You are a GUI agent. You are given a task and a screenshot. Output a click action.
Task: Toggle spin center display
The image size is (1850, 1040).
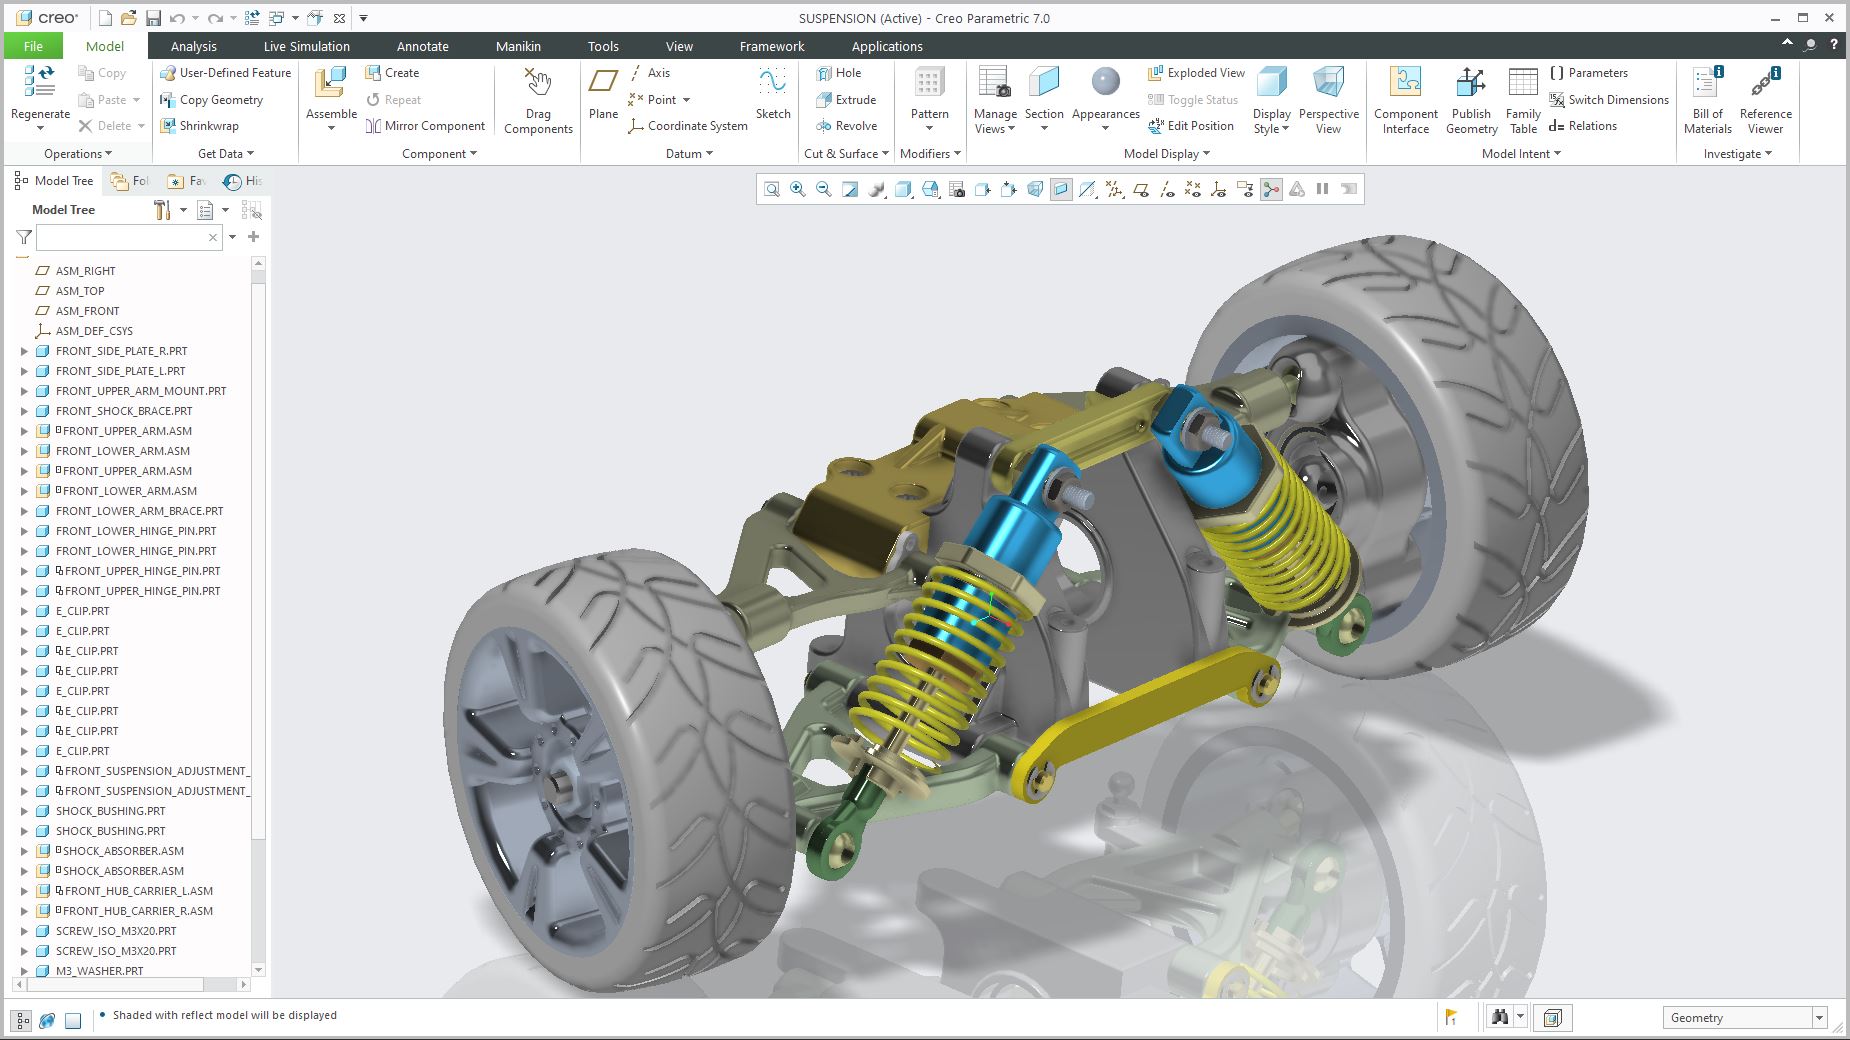coord(1271,189)
